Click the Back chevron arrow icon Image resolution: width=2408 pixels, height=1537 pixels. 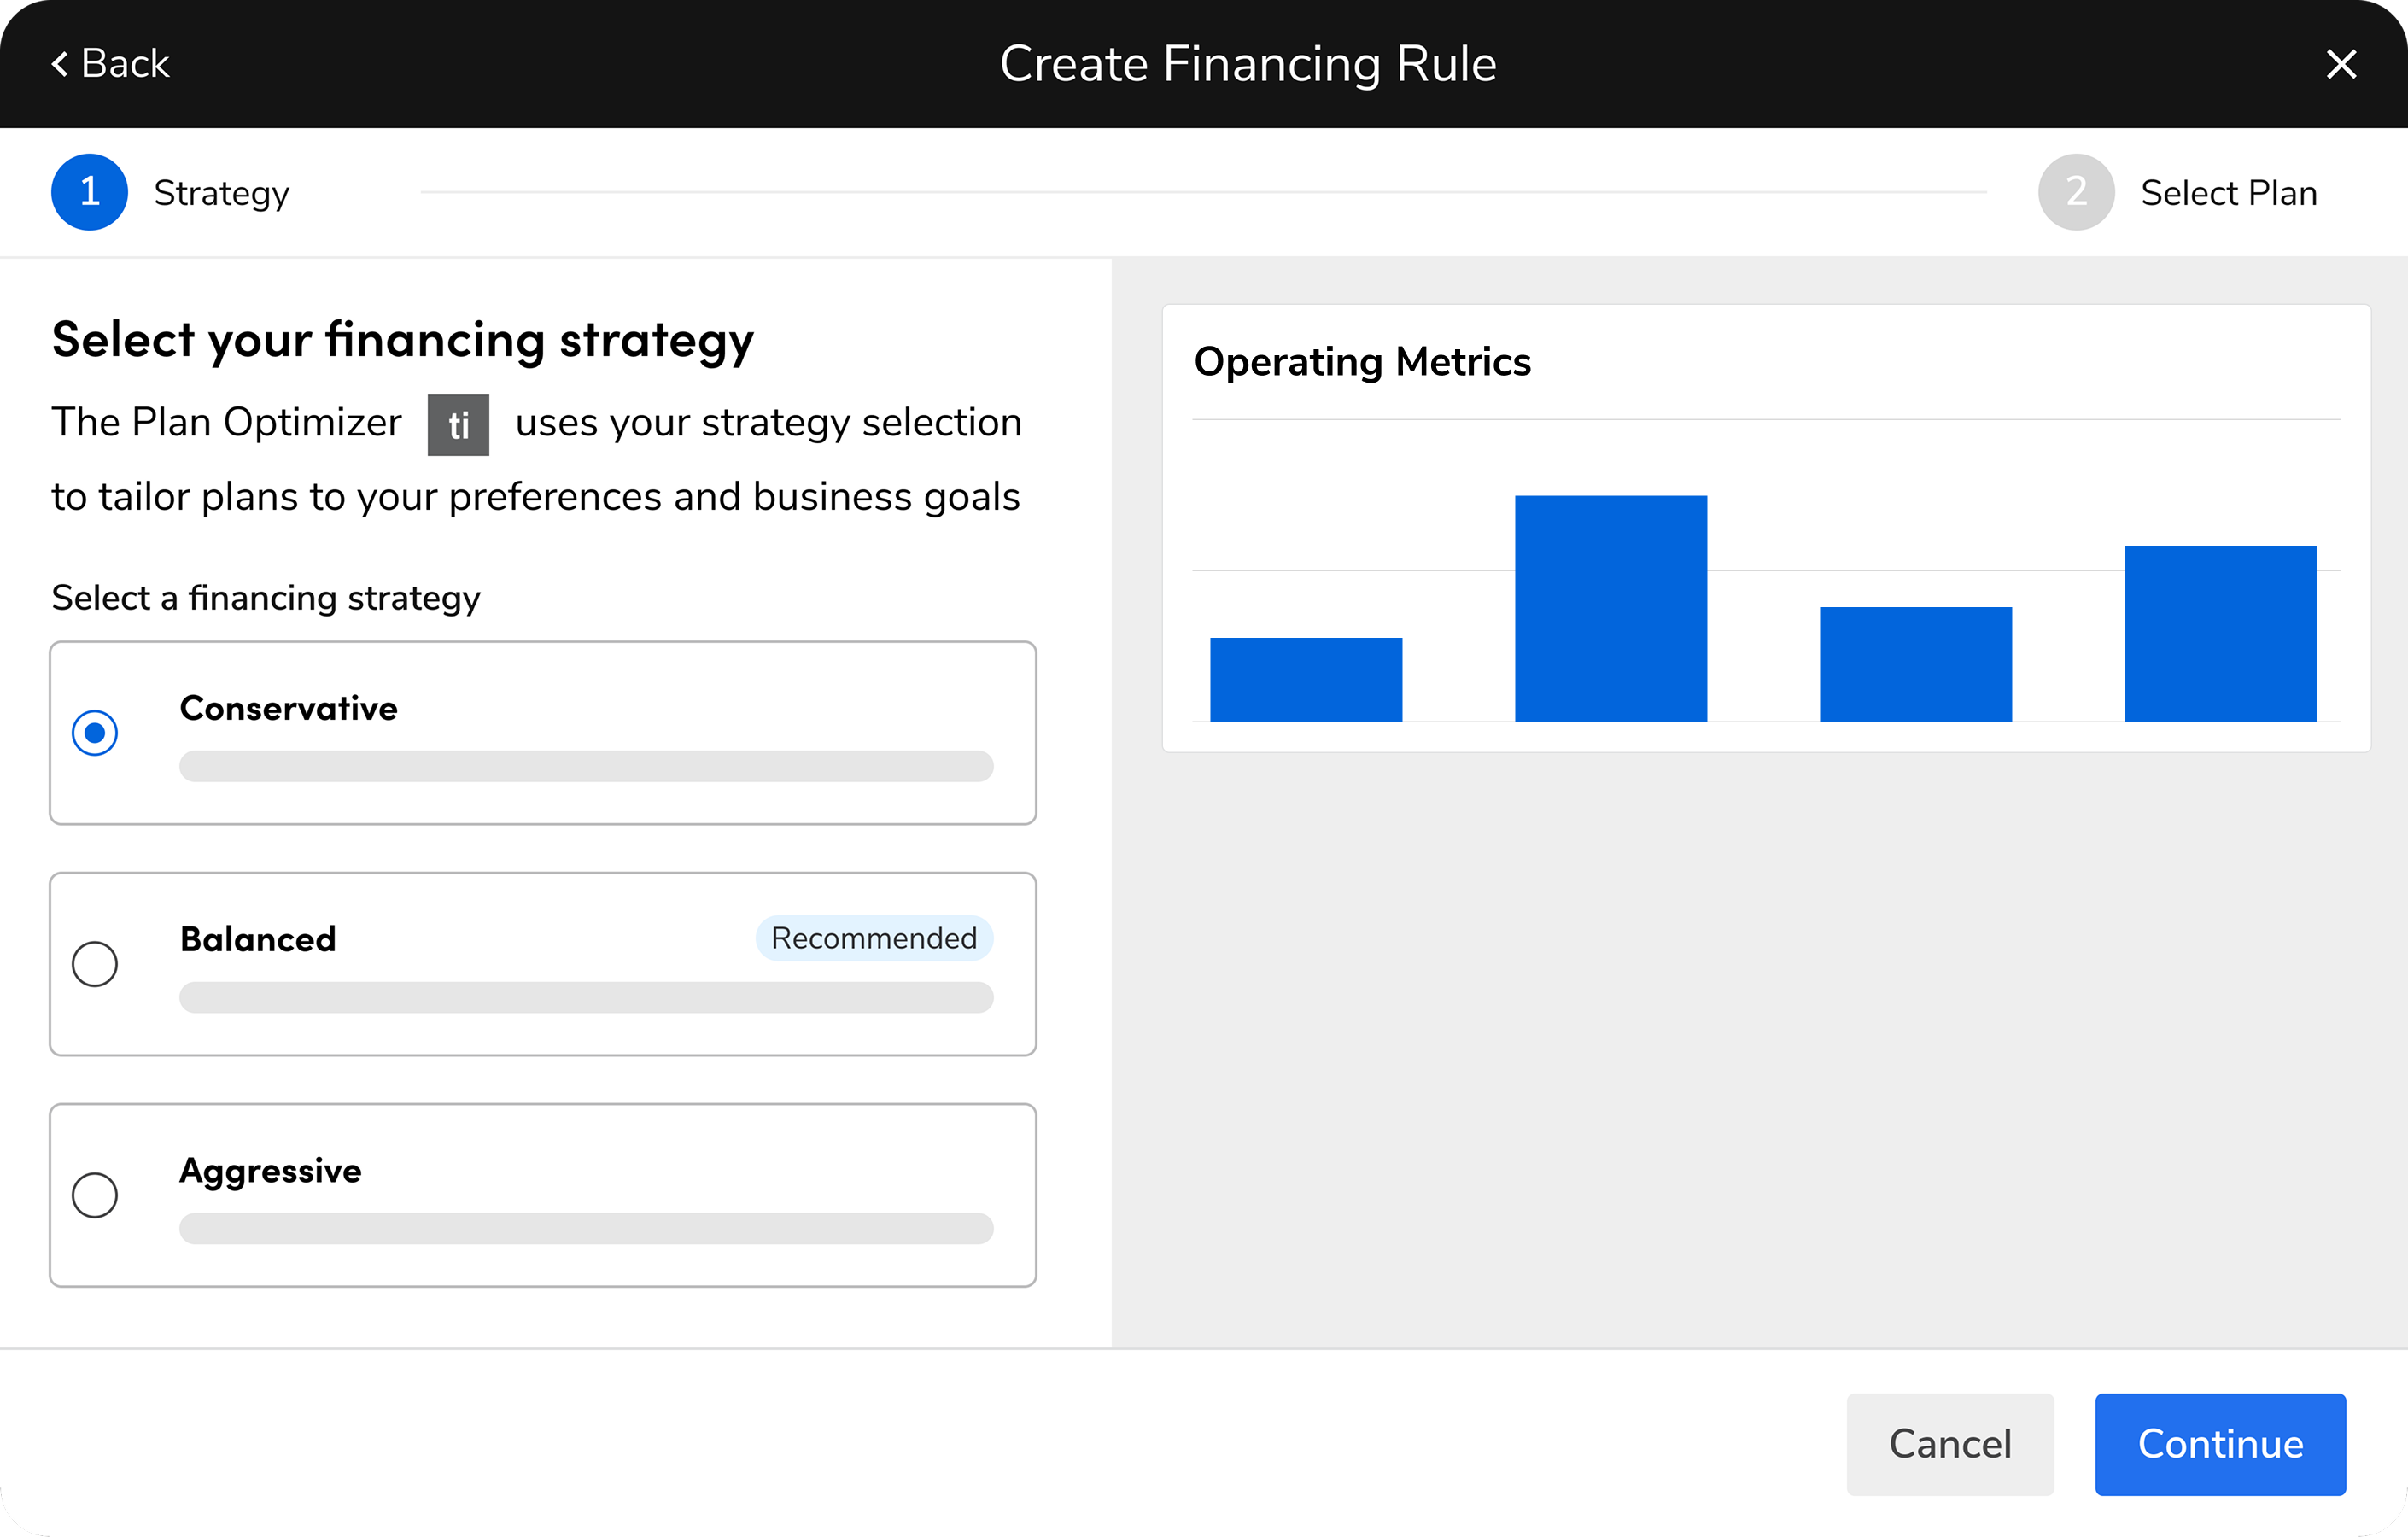click(x=60, y=64)
